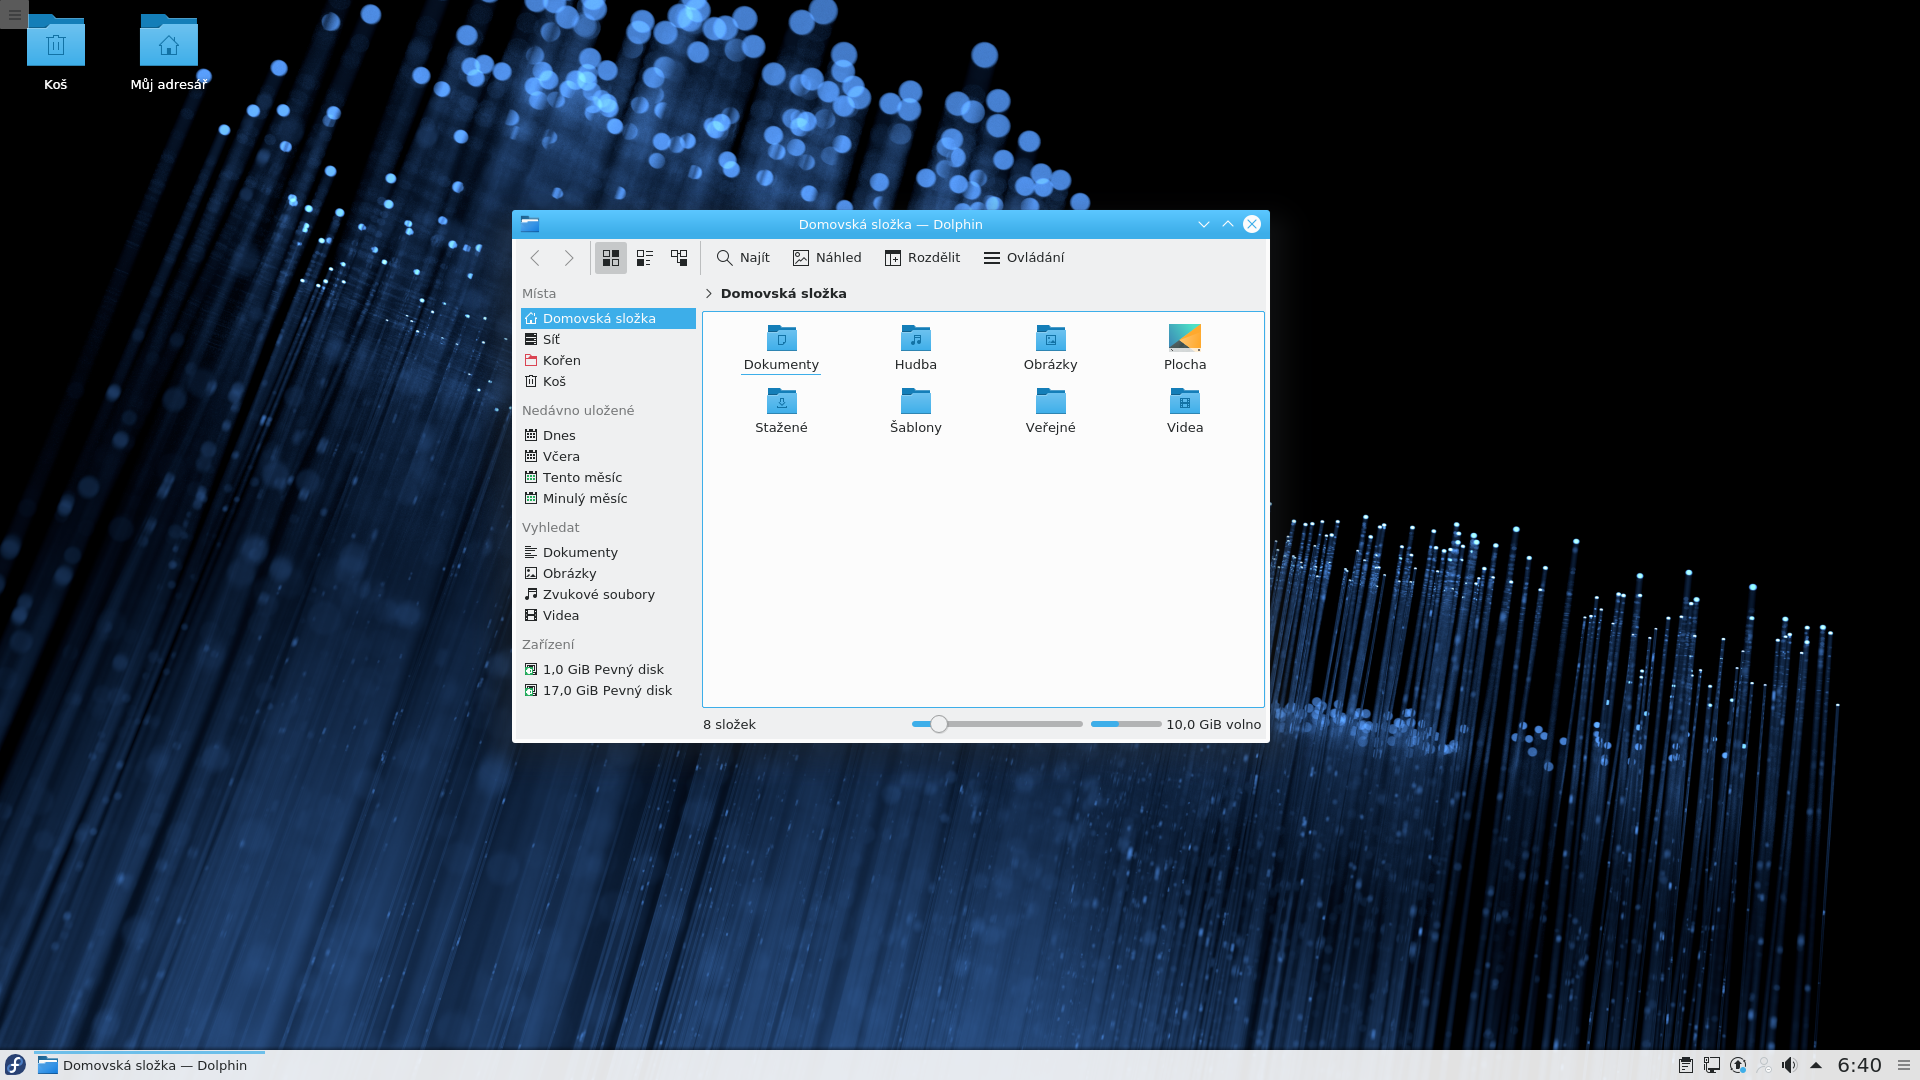The width and height of the screenshot is (1920, 1080).
Task: Adjust the icon zoom slider
Action: 938,724
